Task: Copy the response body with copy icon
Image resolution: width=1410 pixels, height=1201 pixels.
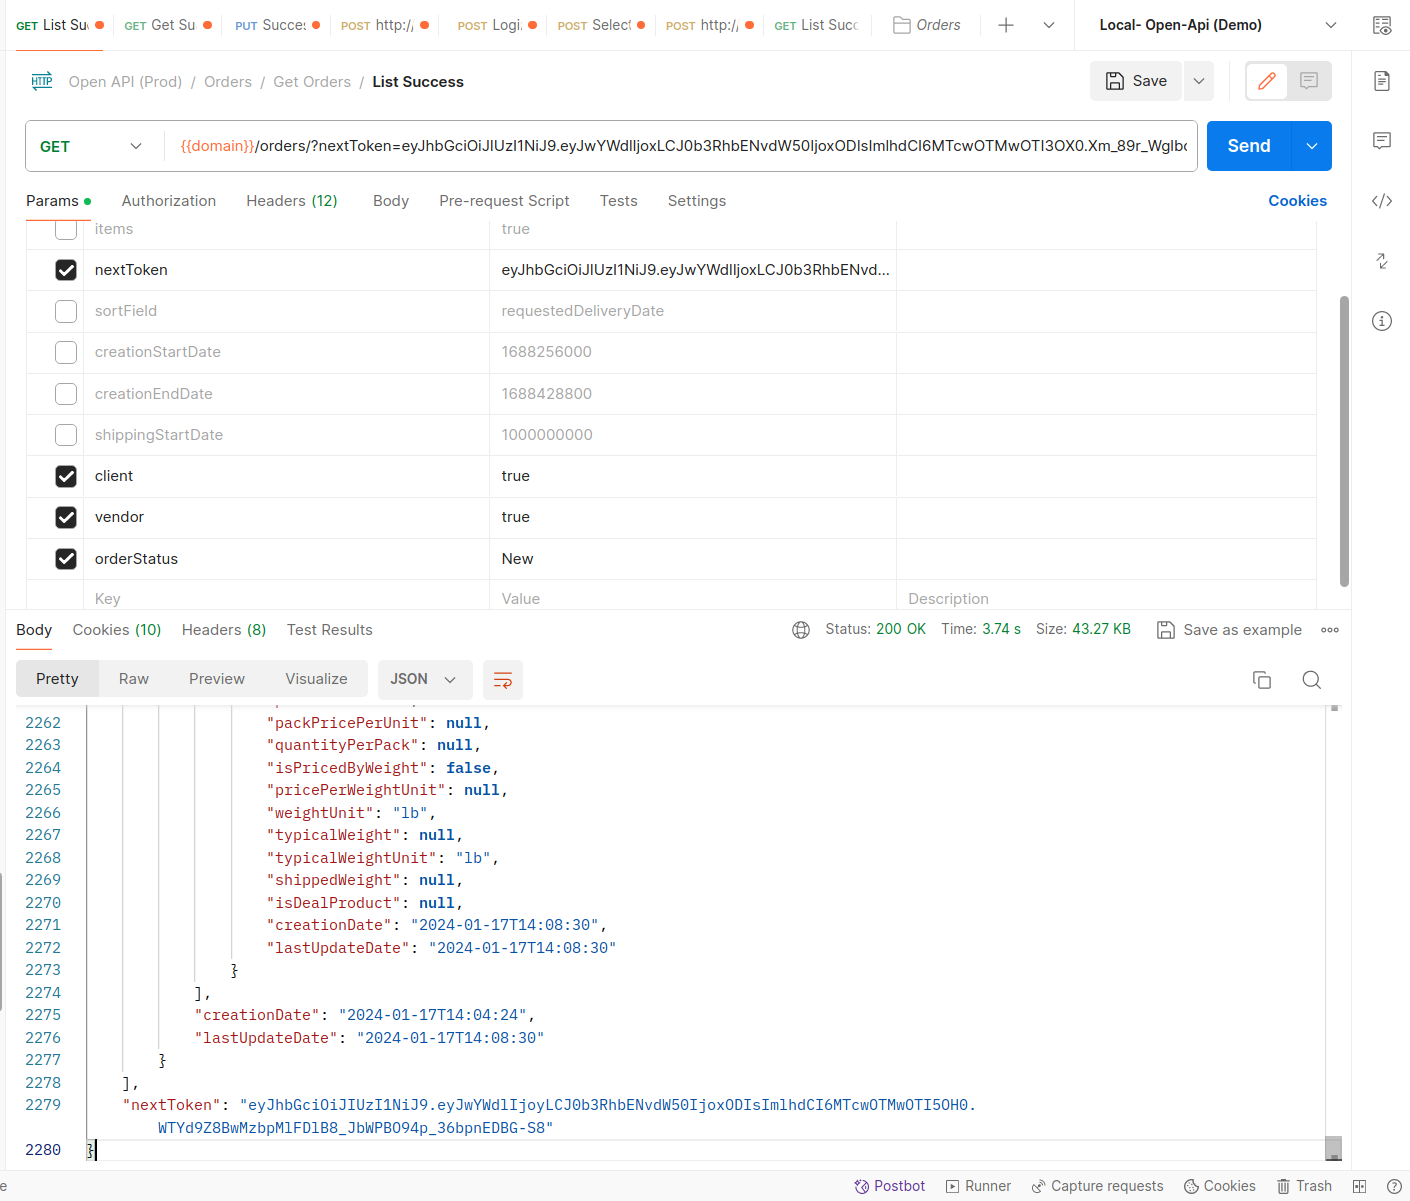Action: point(1262,680)
